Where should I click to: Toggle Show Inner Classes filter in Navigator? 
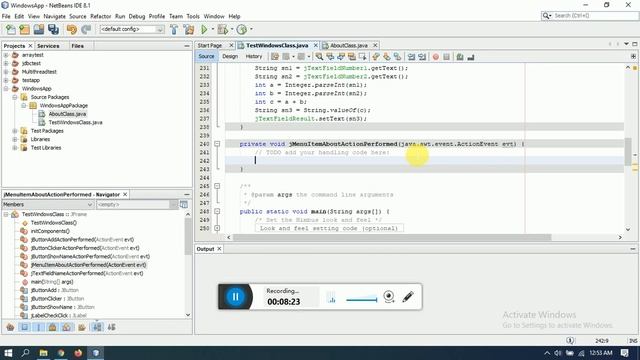[x=67, y=327]
